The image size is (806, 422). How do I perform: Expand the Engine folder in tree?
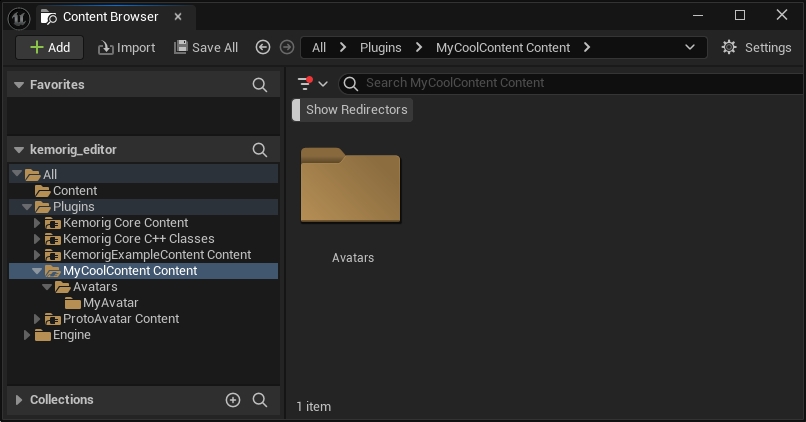[28, 335]
